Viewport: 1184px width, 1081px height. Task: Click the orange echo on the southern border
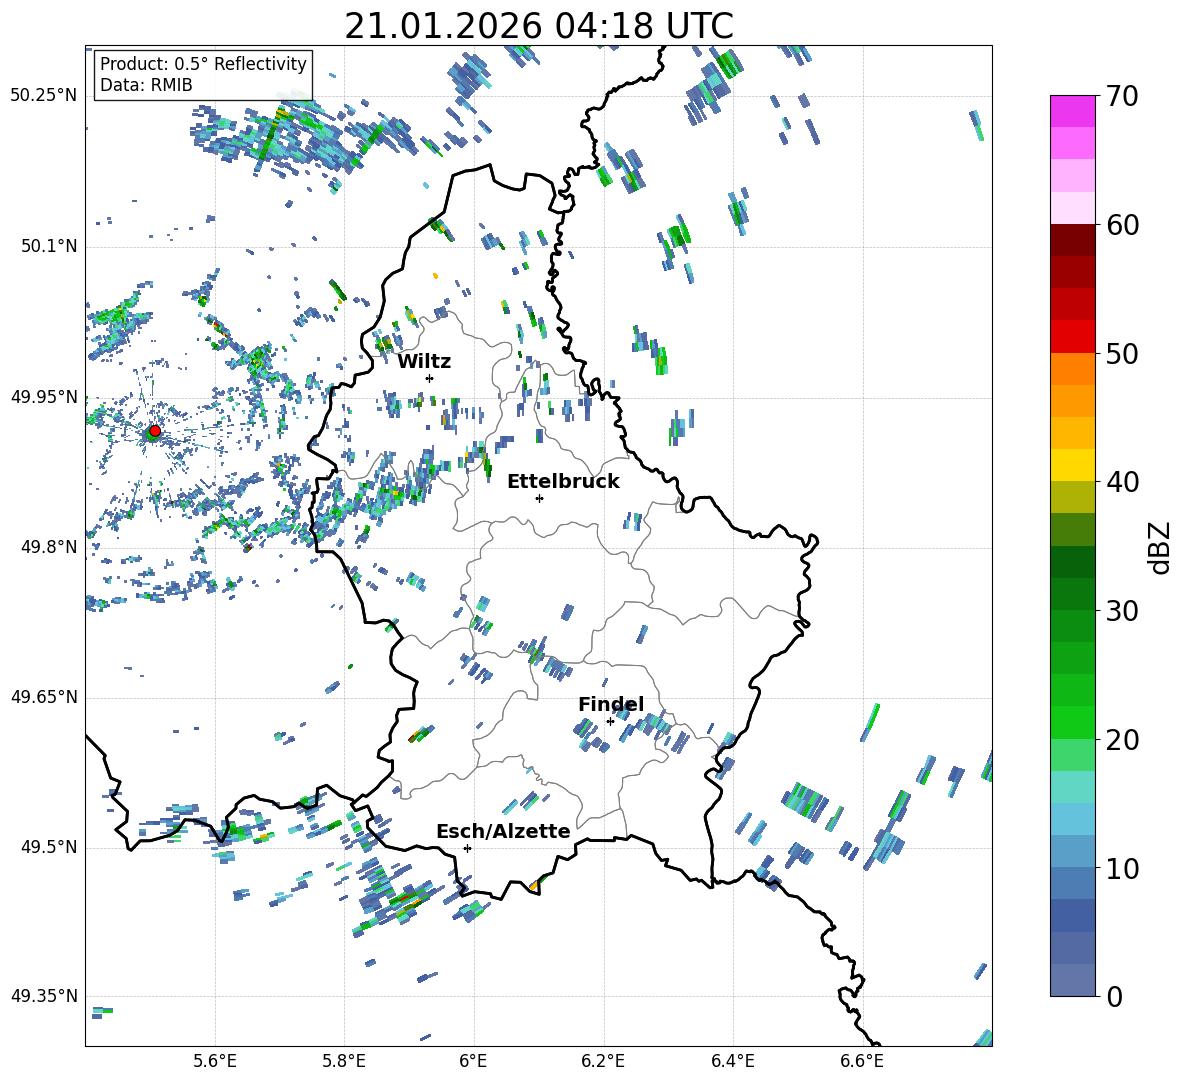534,886
